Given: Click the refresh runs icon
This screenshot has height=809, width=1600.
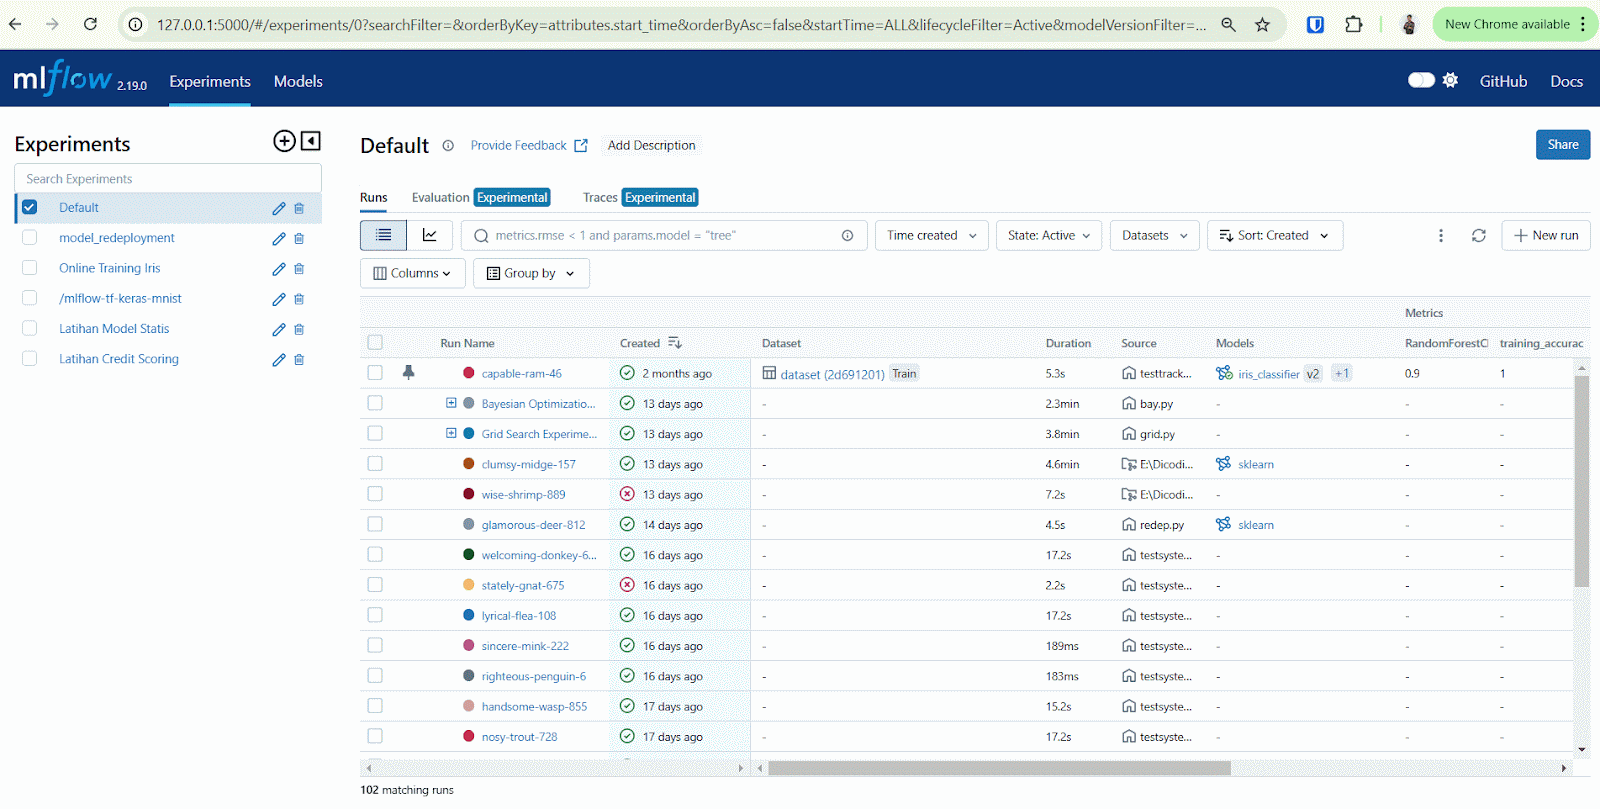Looking at the screenshot, I should click(x=1478, y=235).
